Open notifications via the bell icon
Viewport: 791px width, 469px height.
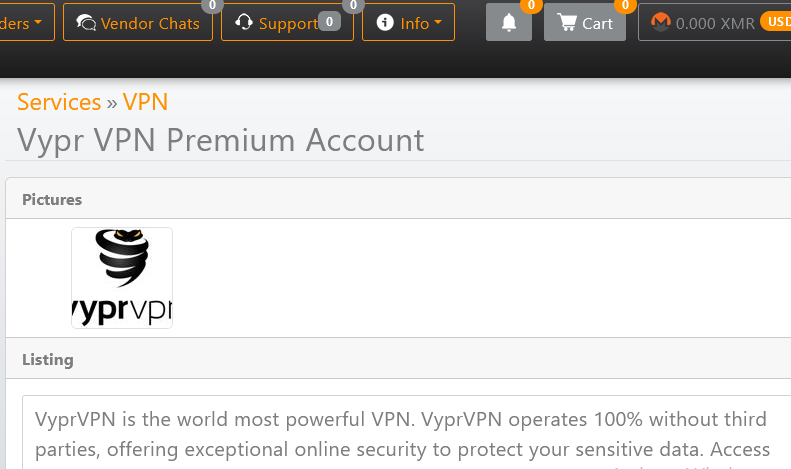509,23
